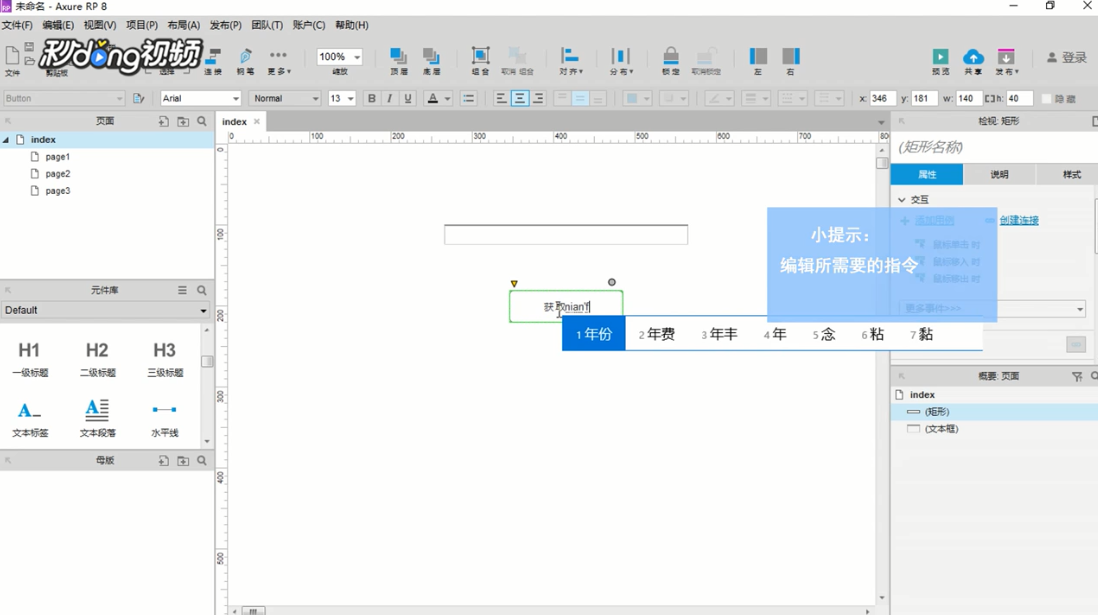The image size is (1098, 615).
Task: Click the x coordinate field 346
Action: [881, 99]
